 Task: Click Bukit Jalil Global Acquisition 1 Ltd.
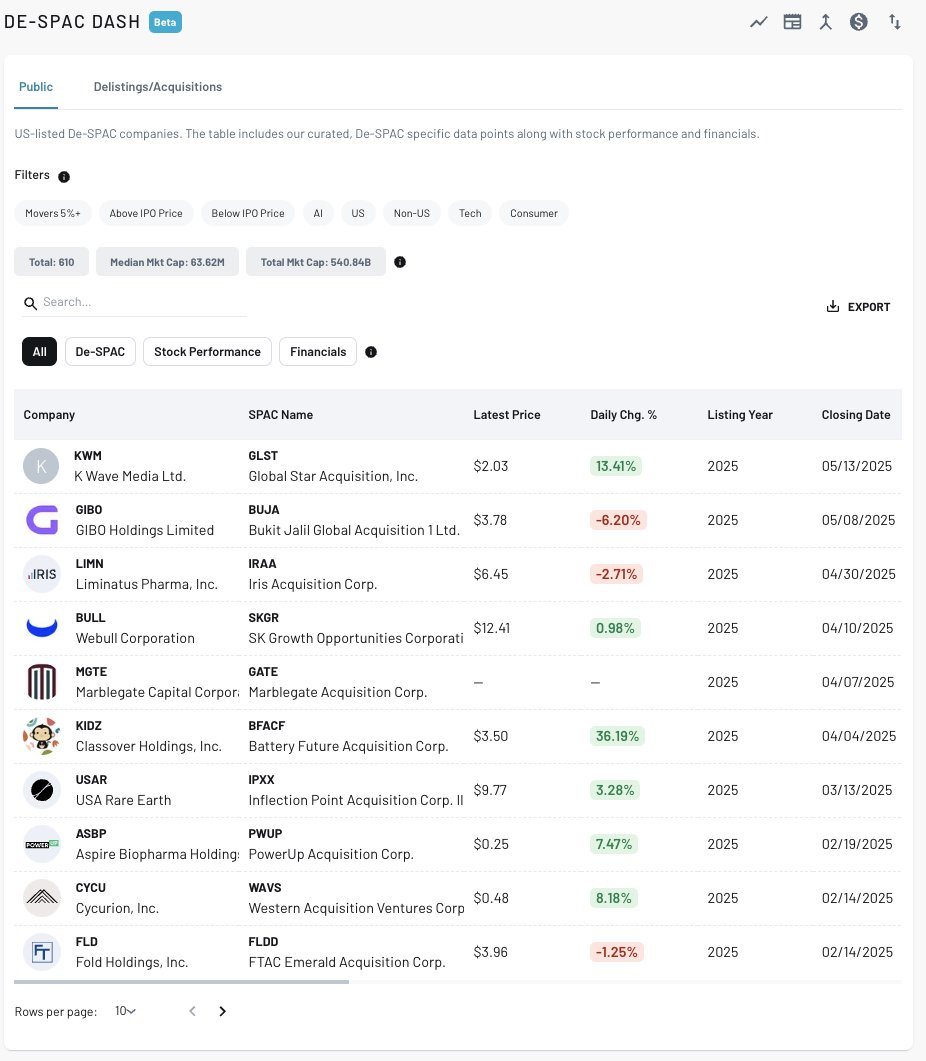coord(354,530)
